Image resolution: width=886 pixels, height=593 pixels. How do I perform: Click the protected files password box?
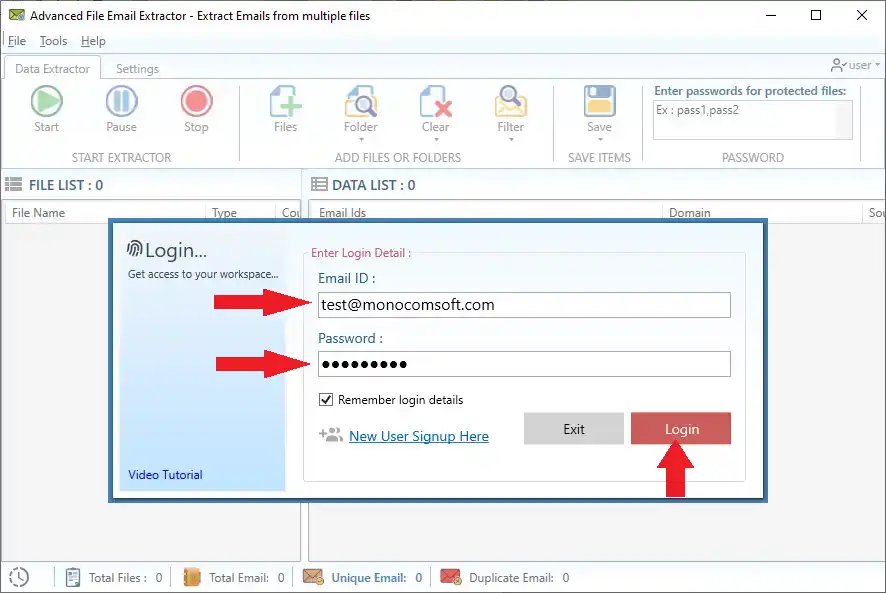pos(753,120)
